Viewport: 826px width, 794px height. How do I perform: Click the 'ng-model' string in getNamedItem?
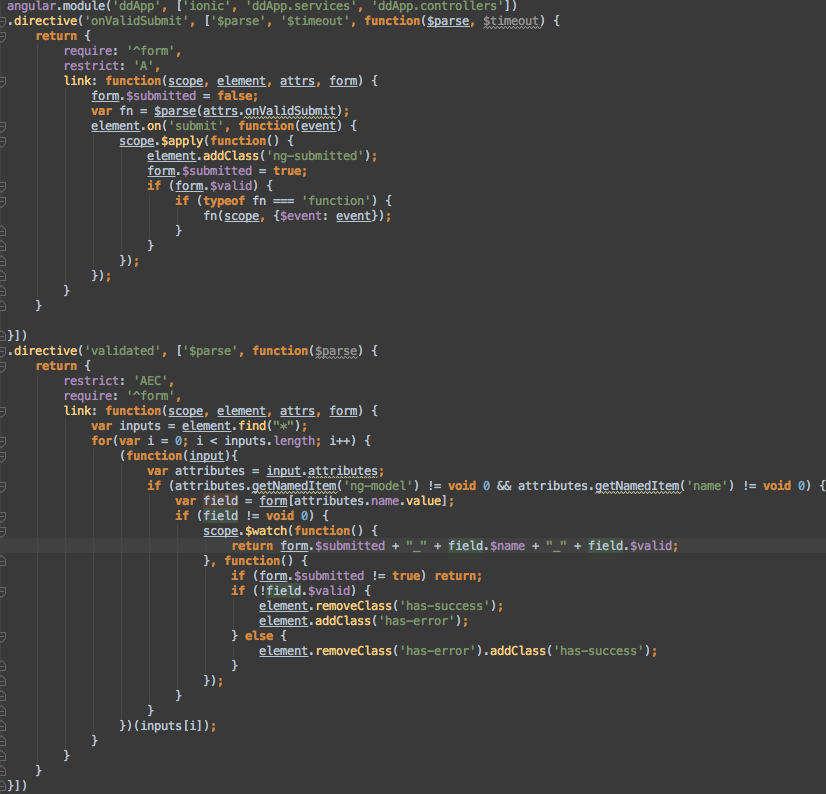tap(378, 486)
